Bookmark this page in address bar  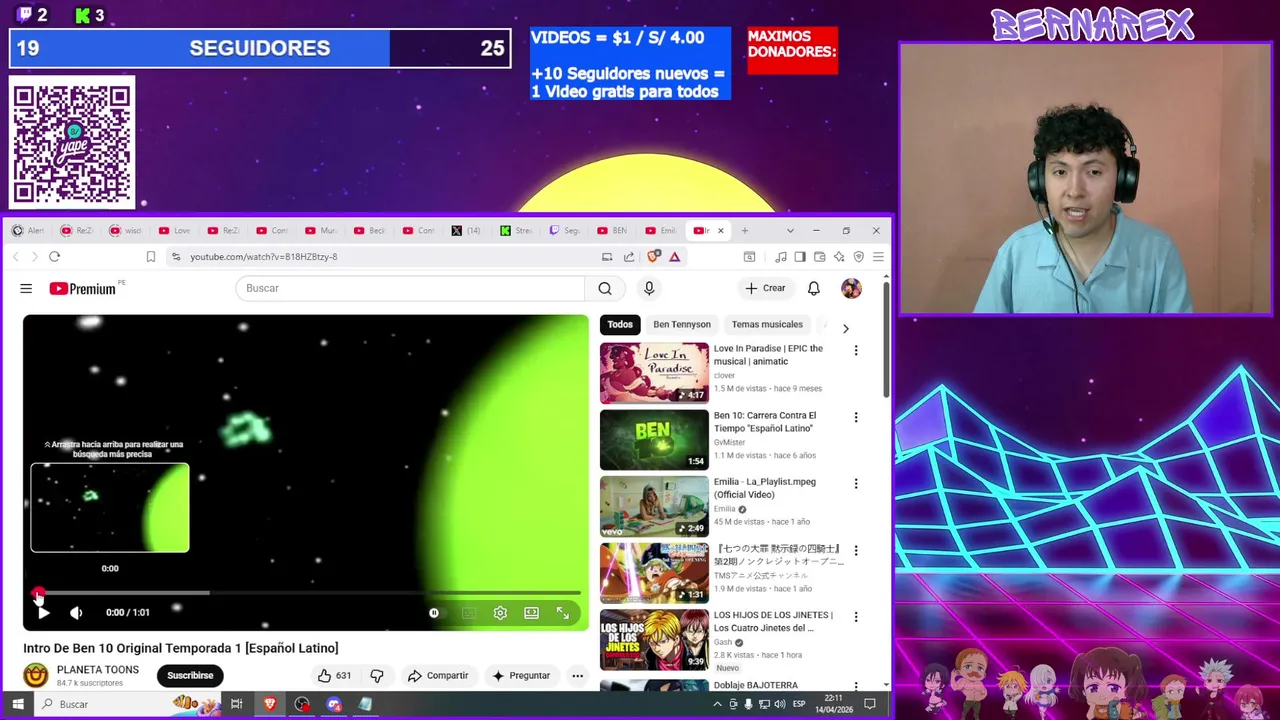tap(151, 257)
